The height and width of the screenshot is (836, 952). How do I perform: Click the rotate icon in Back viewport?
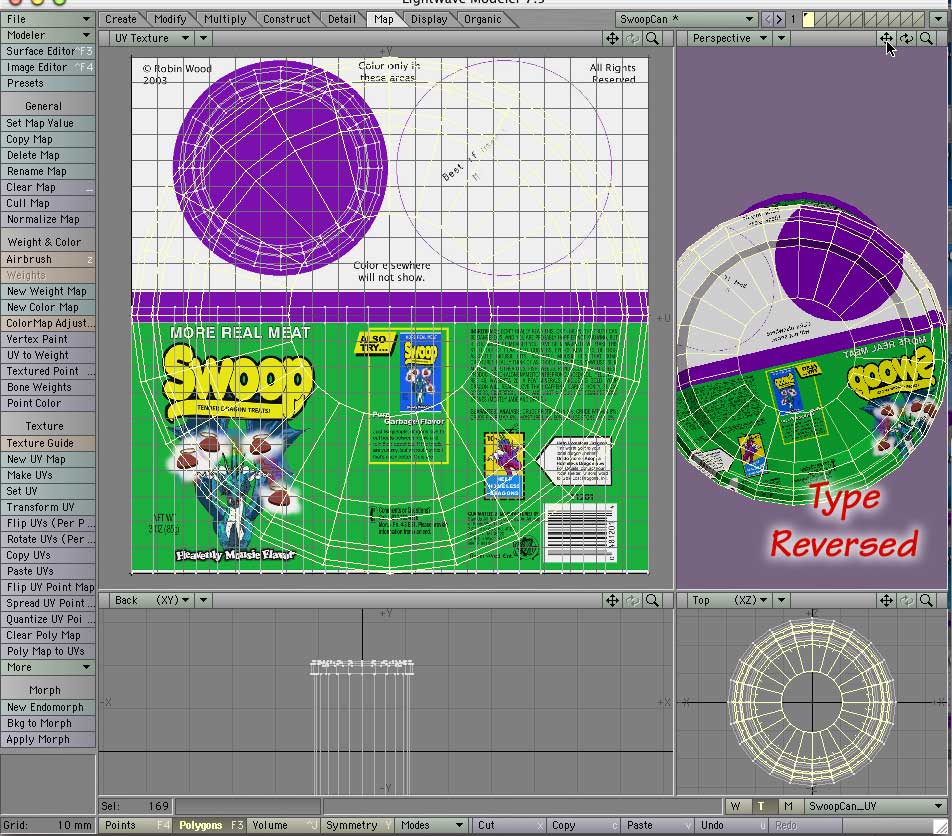point(632,600)
